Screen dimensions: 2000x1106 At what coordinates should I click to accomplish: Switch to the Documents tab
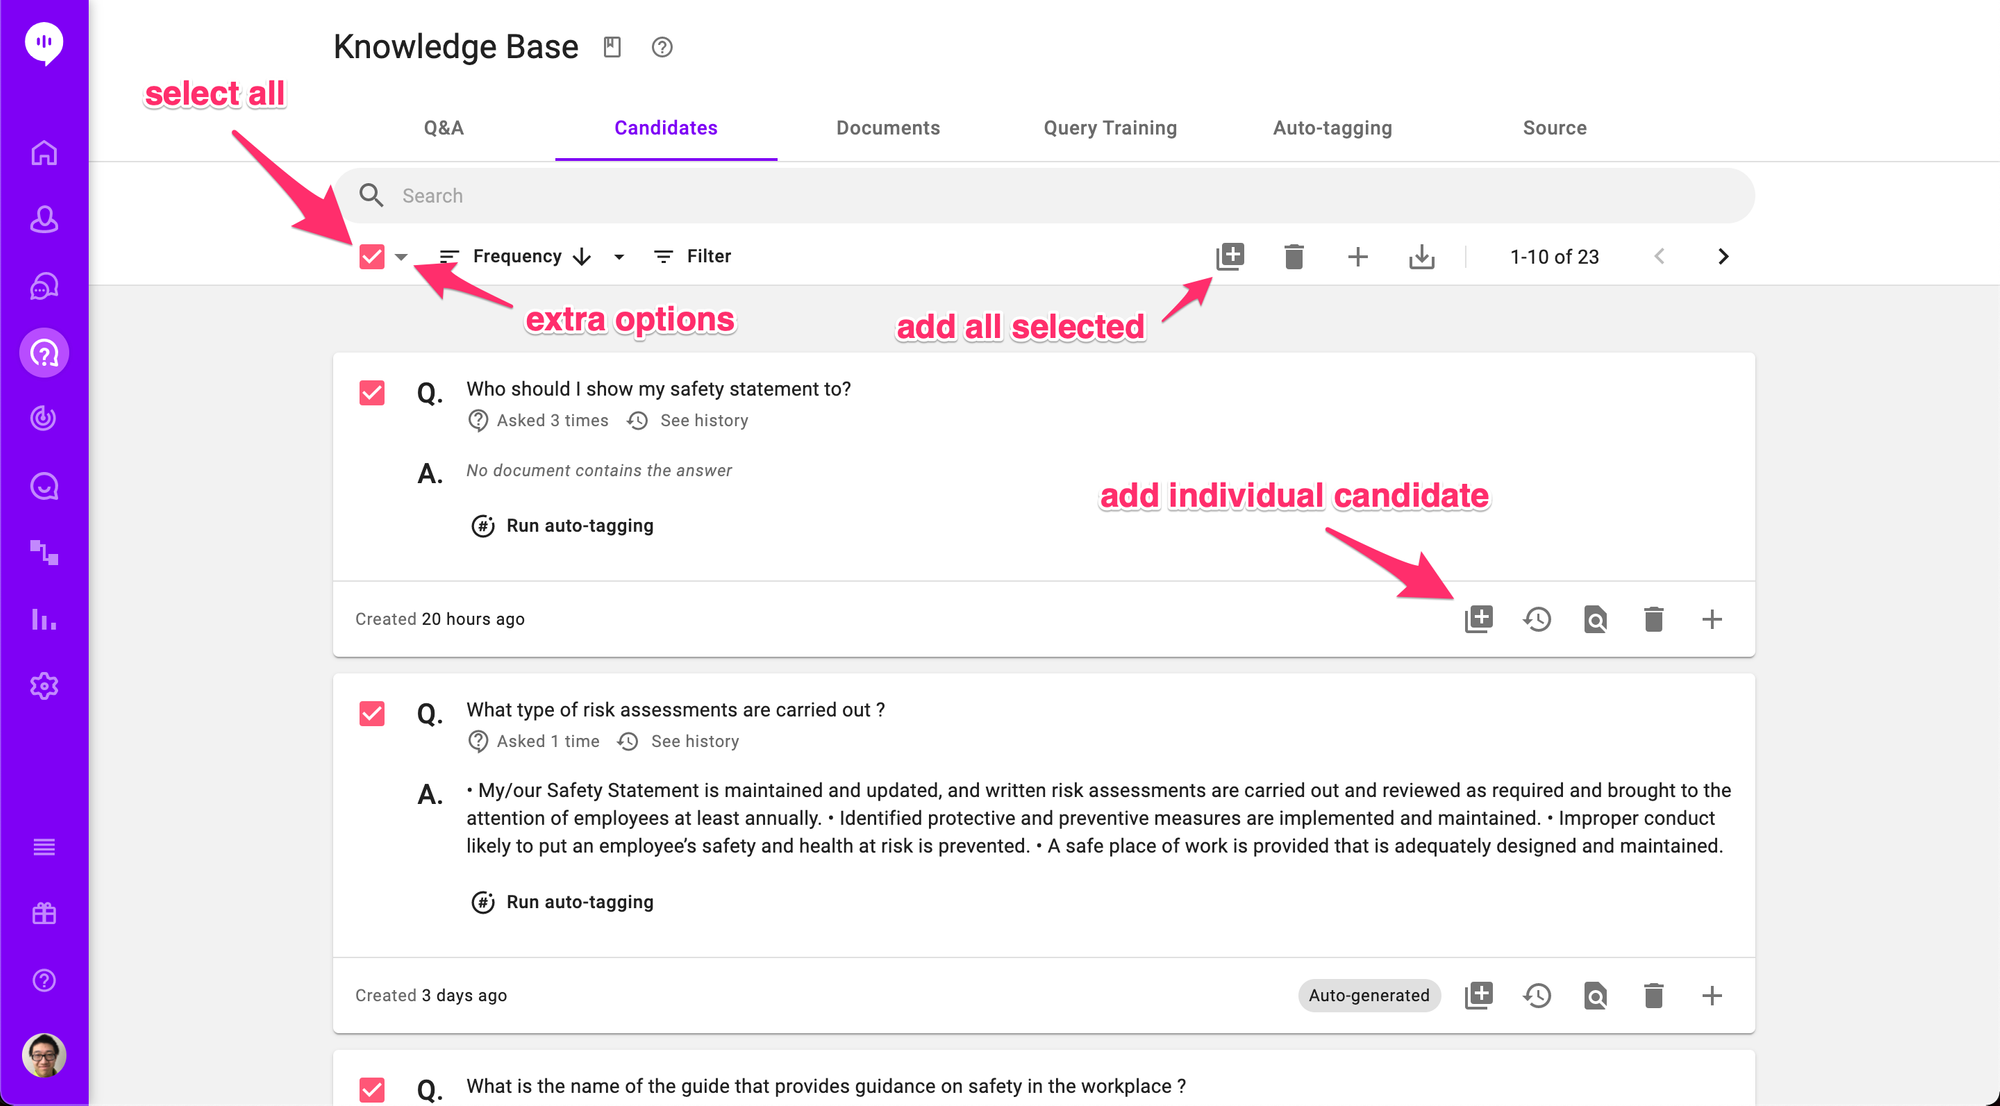(888, 128)
